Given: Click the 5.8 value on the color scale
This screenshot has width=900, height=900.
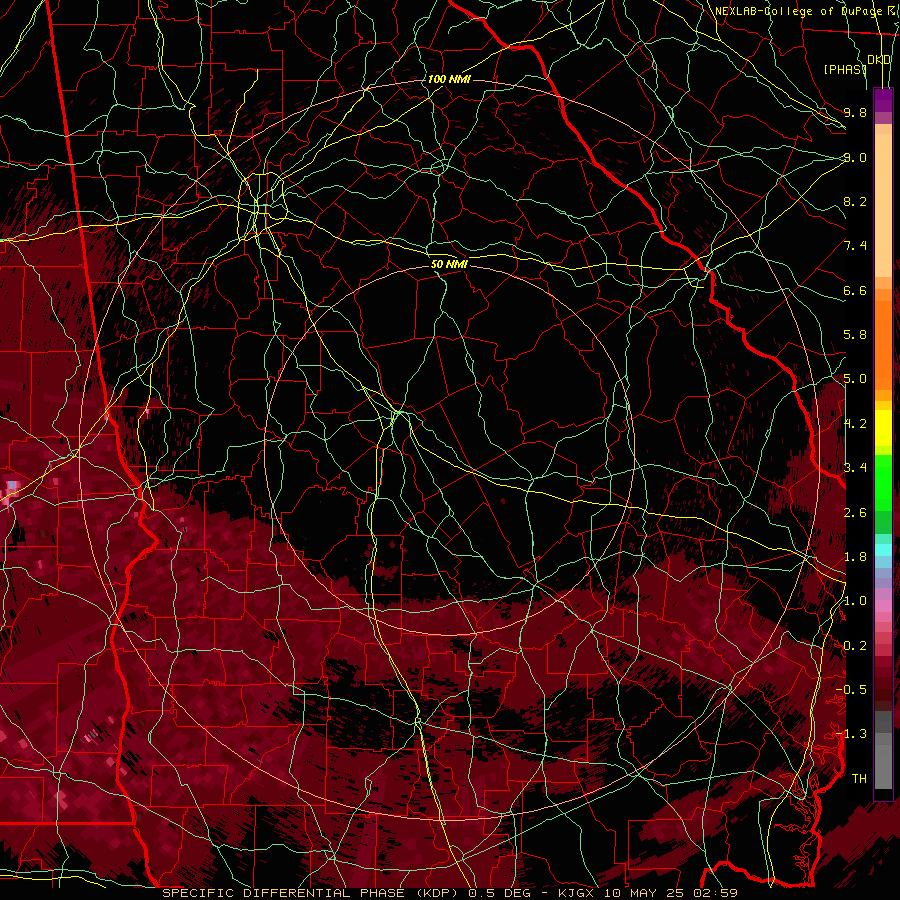Looking at the screenshot, I should (x=855, y=335).
